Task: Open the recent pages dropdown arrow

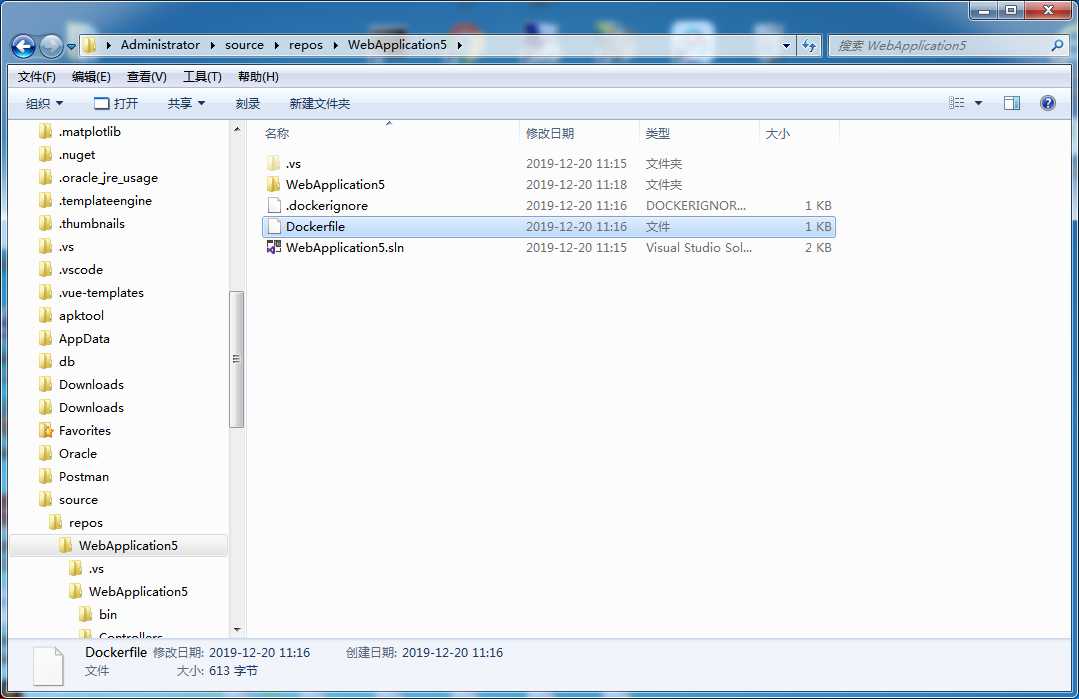Action: [x=71, y=47]
